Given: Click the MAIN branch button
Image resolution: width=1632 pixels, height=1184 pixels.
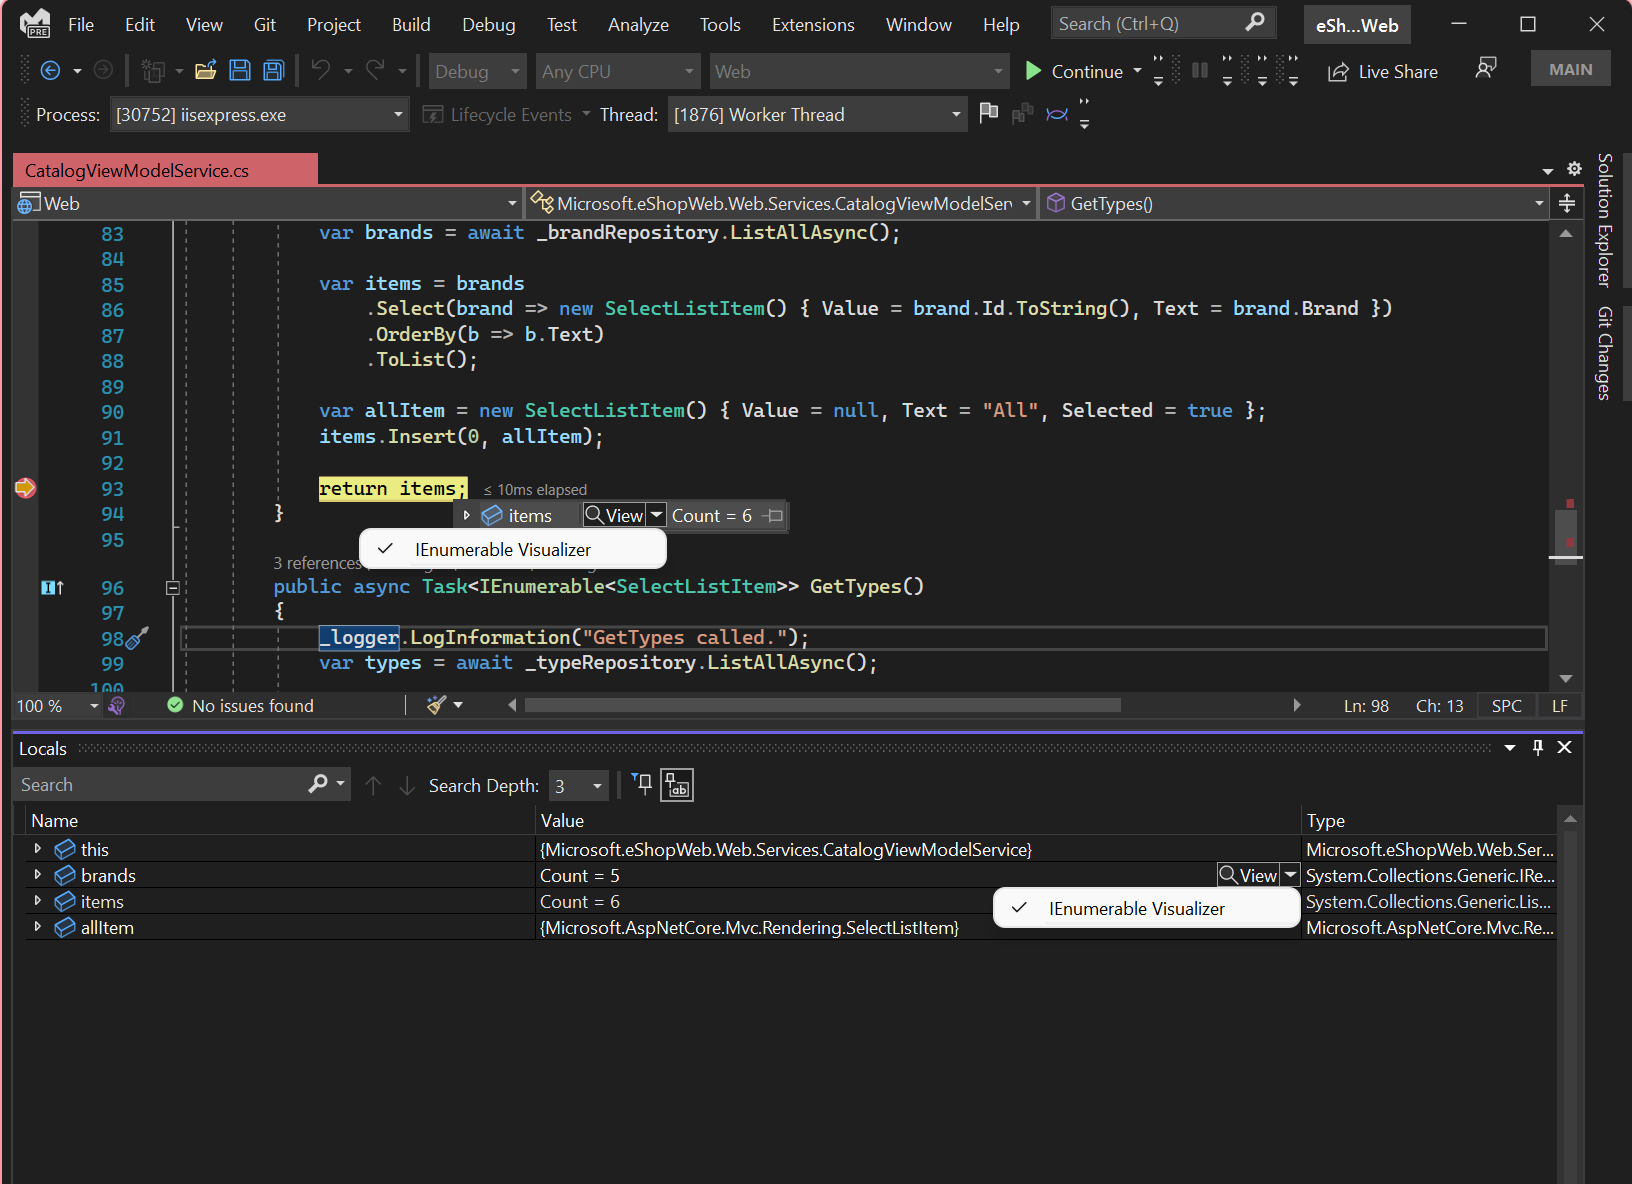Looking at the screenshot, I should (1570, 68).
